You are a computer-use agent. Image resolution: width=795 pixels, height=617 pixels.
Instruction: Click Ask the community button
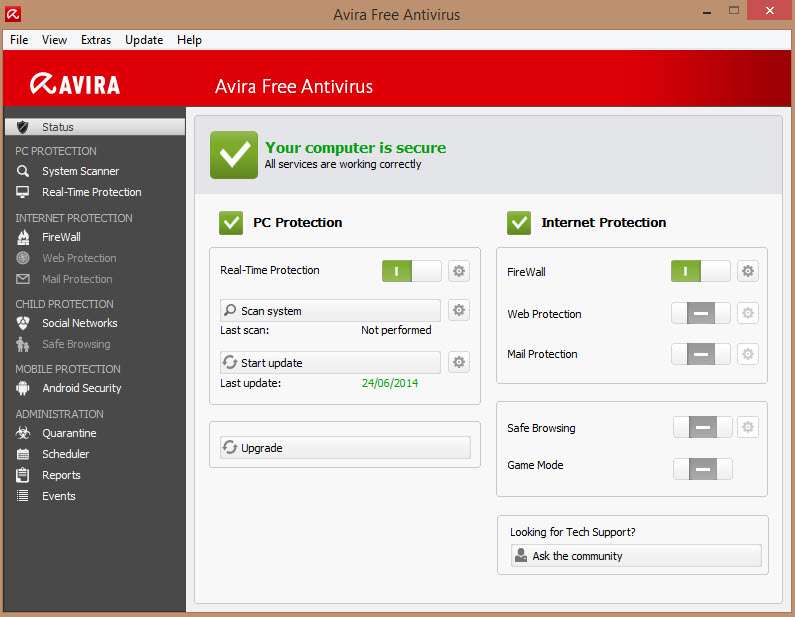point(636,556)
